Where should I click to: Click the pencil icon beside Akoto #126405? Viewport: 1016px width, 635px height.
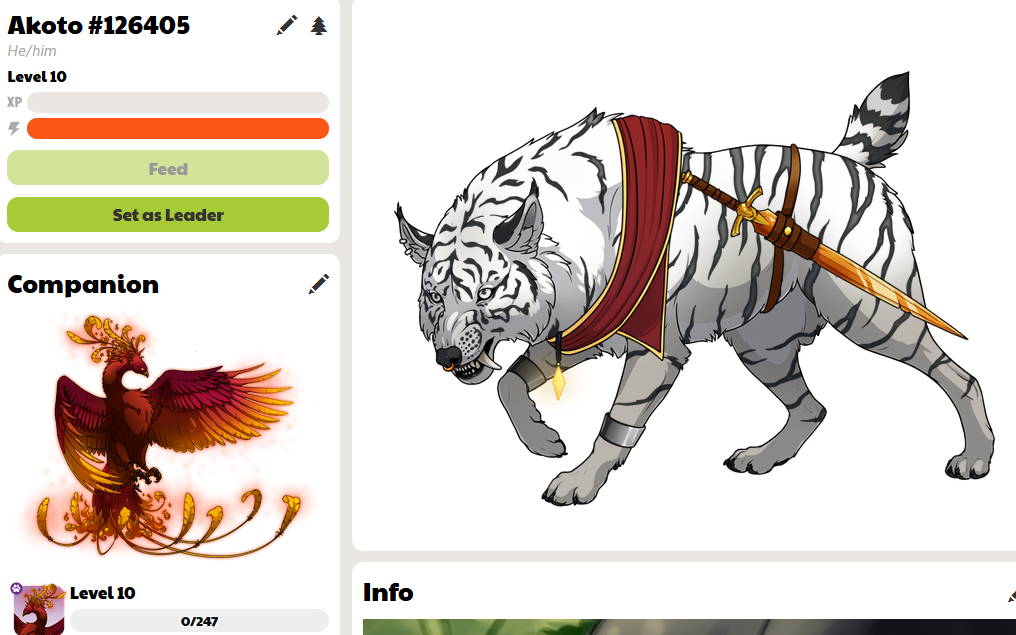click(x=286, y=25)
